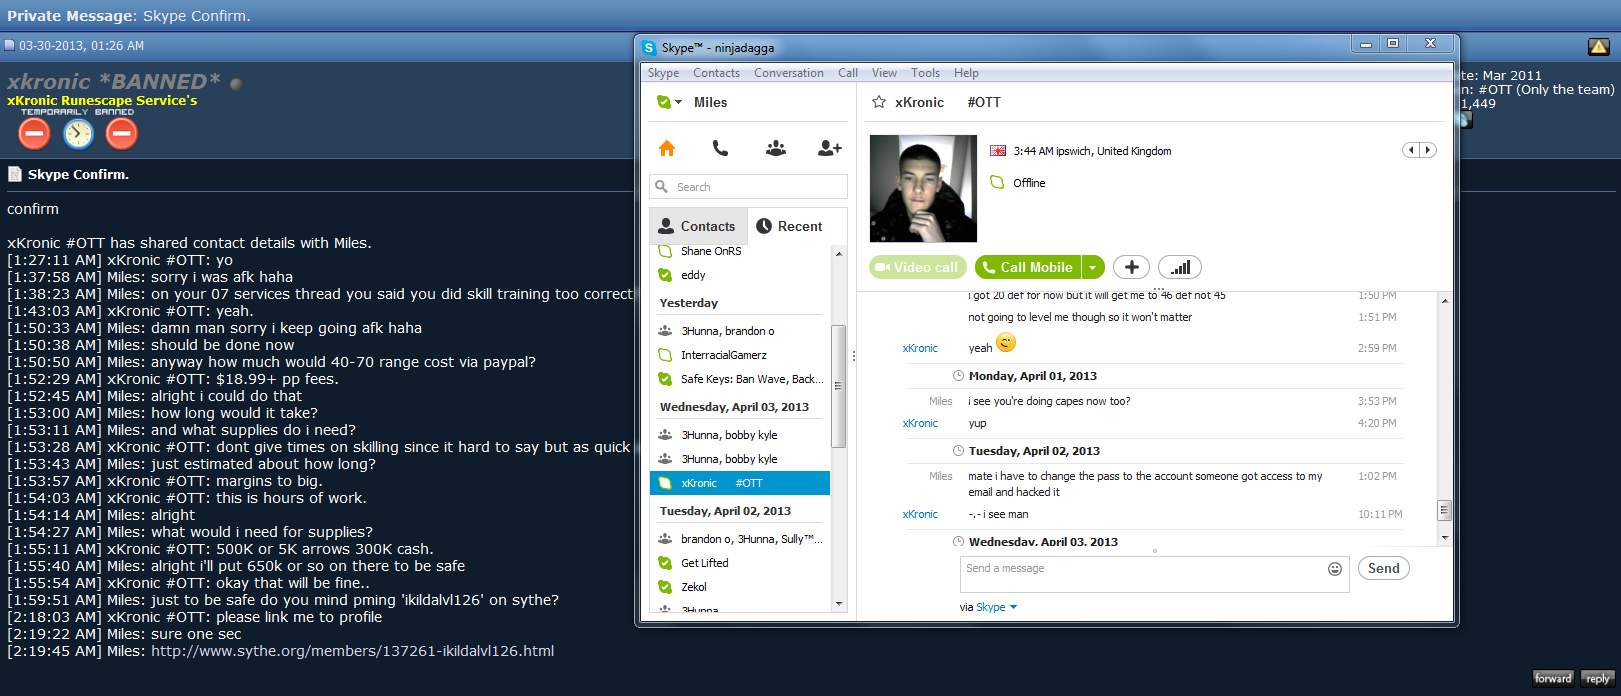
Task: Switch to the Contacts tab
Action: coord(697,226)
